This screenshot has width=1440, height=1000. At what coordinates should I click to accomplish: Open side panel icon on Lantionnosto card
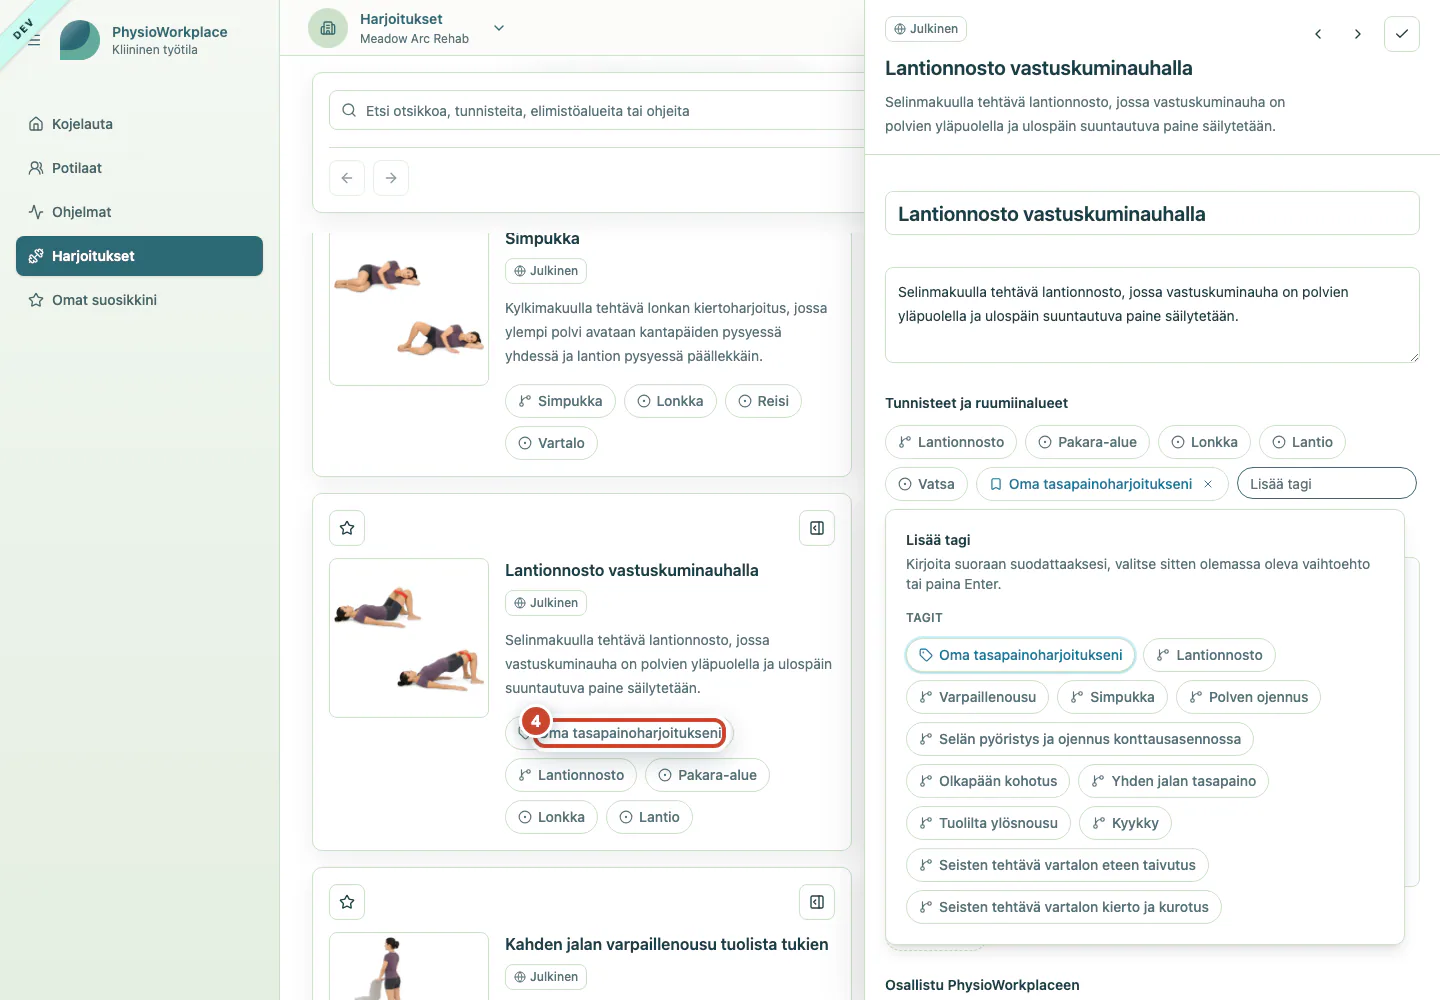(817, 528)
